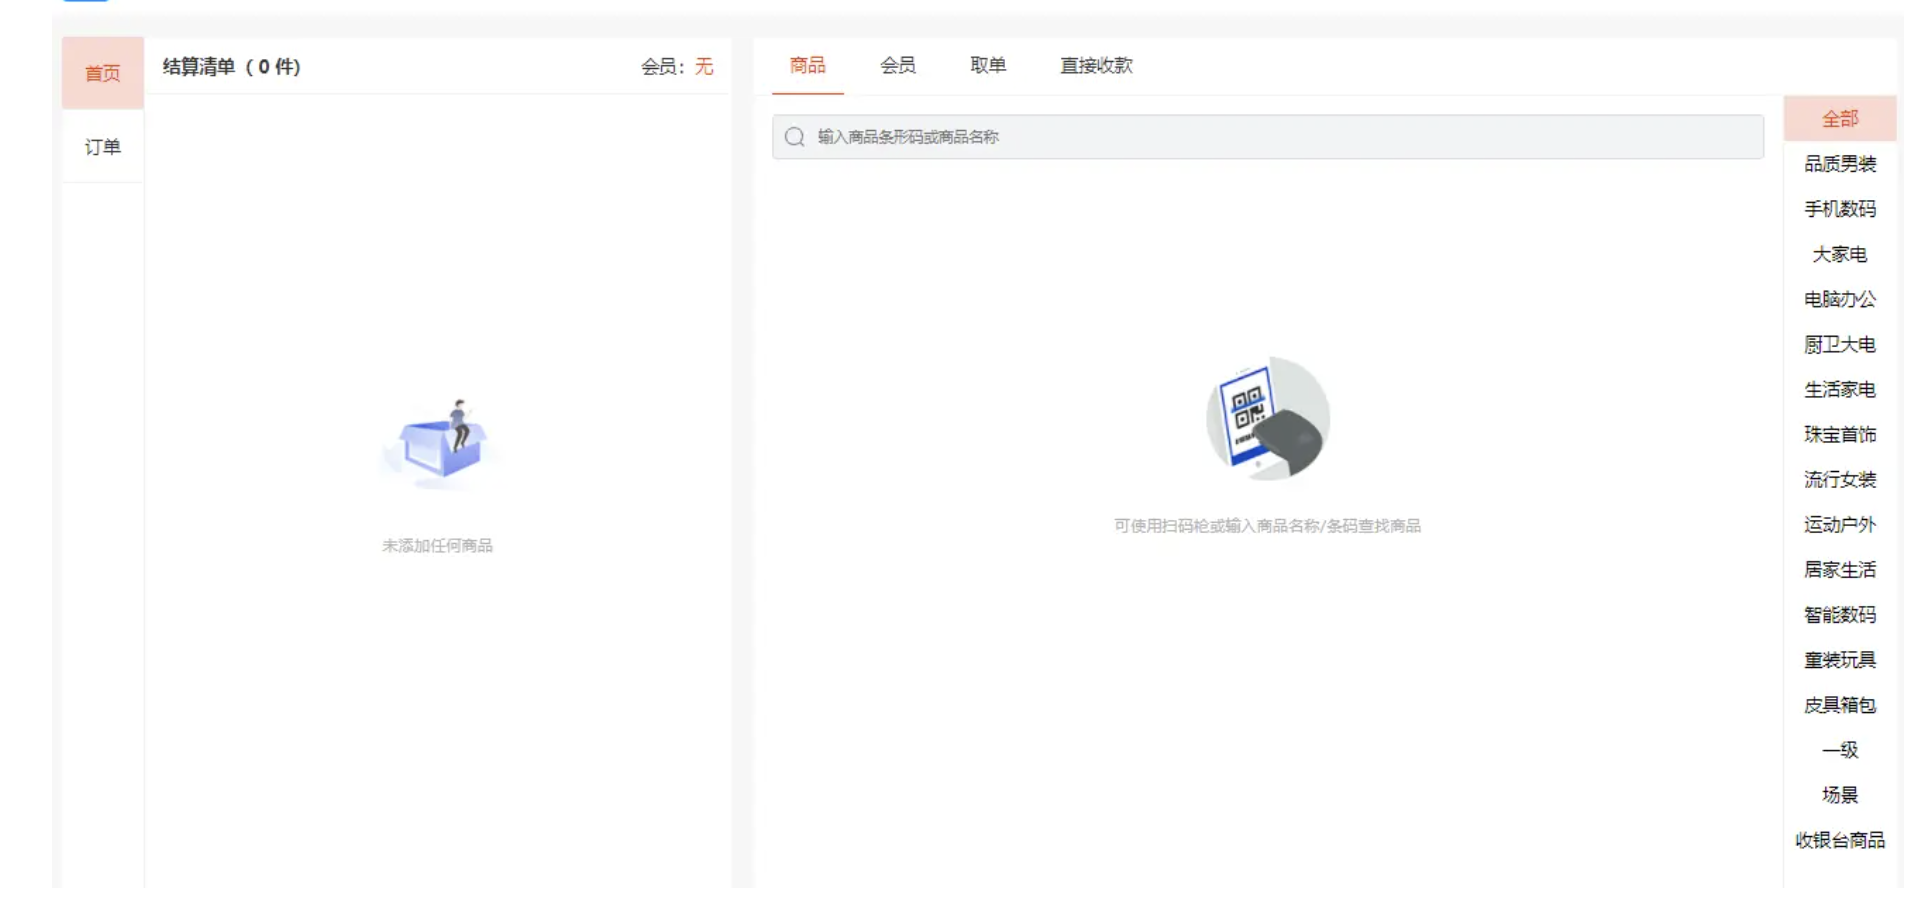The width and height of the screenshot is (1930, 904).
Task: Switch to the 直接收款 tab
Action: pyautogui.click(x=1096, y=66)
